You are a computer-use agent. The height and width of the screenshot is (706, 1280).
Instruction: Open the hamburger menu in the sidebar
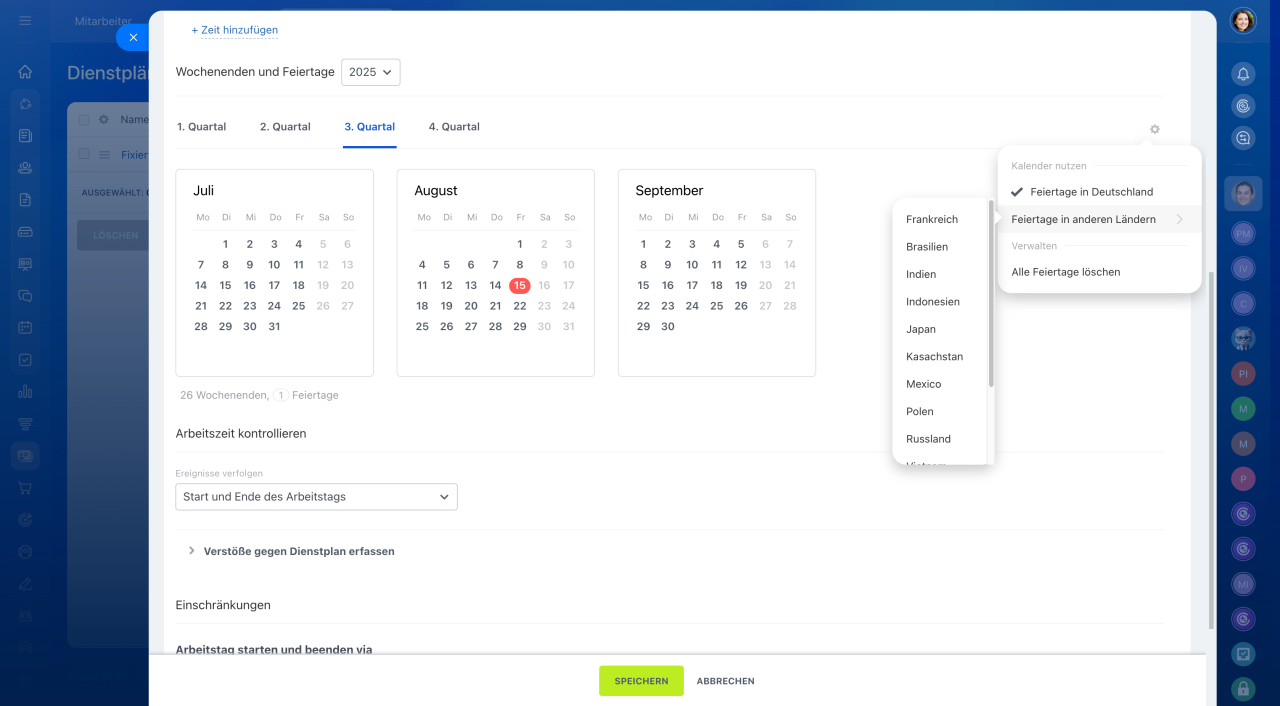25,21
